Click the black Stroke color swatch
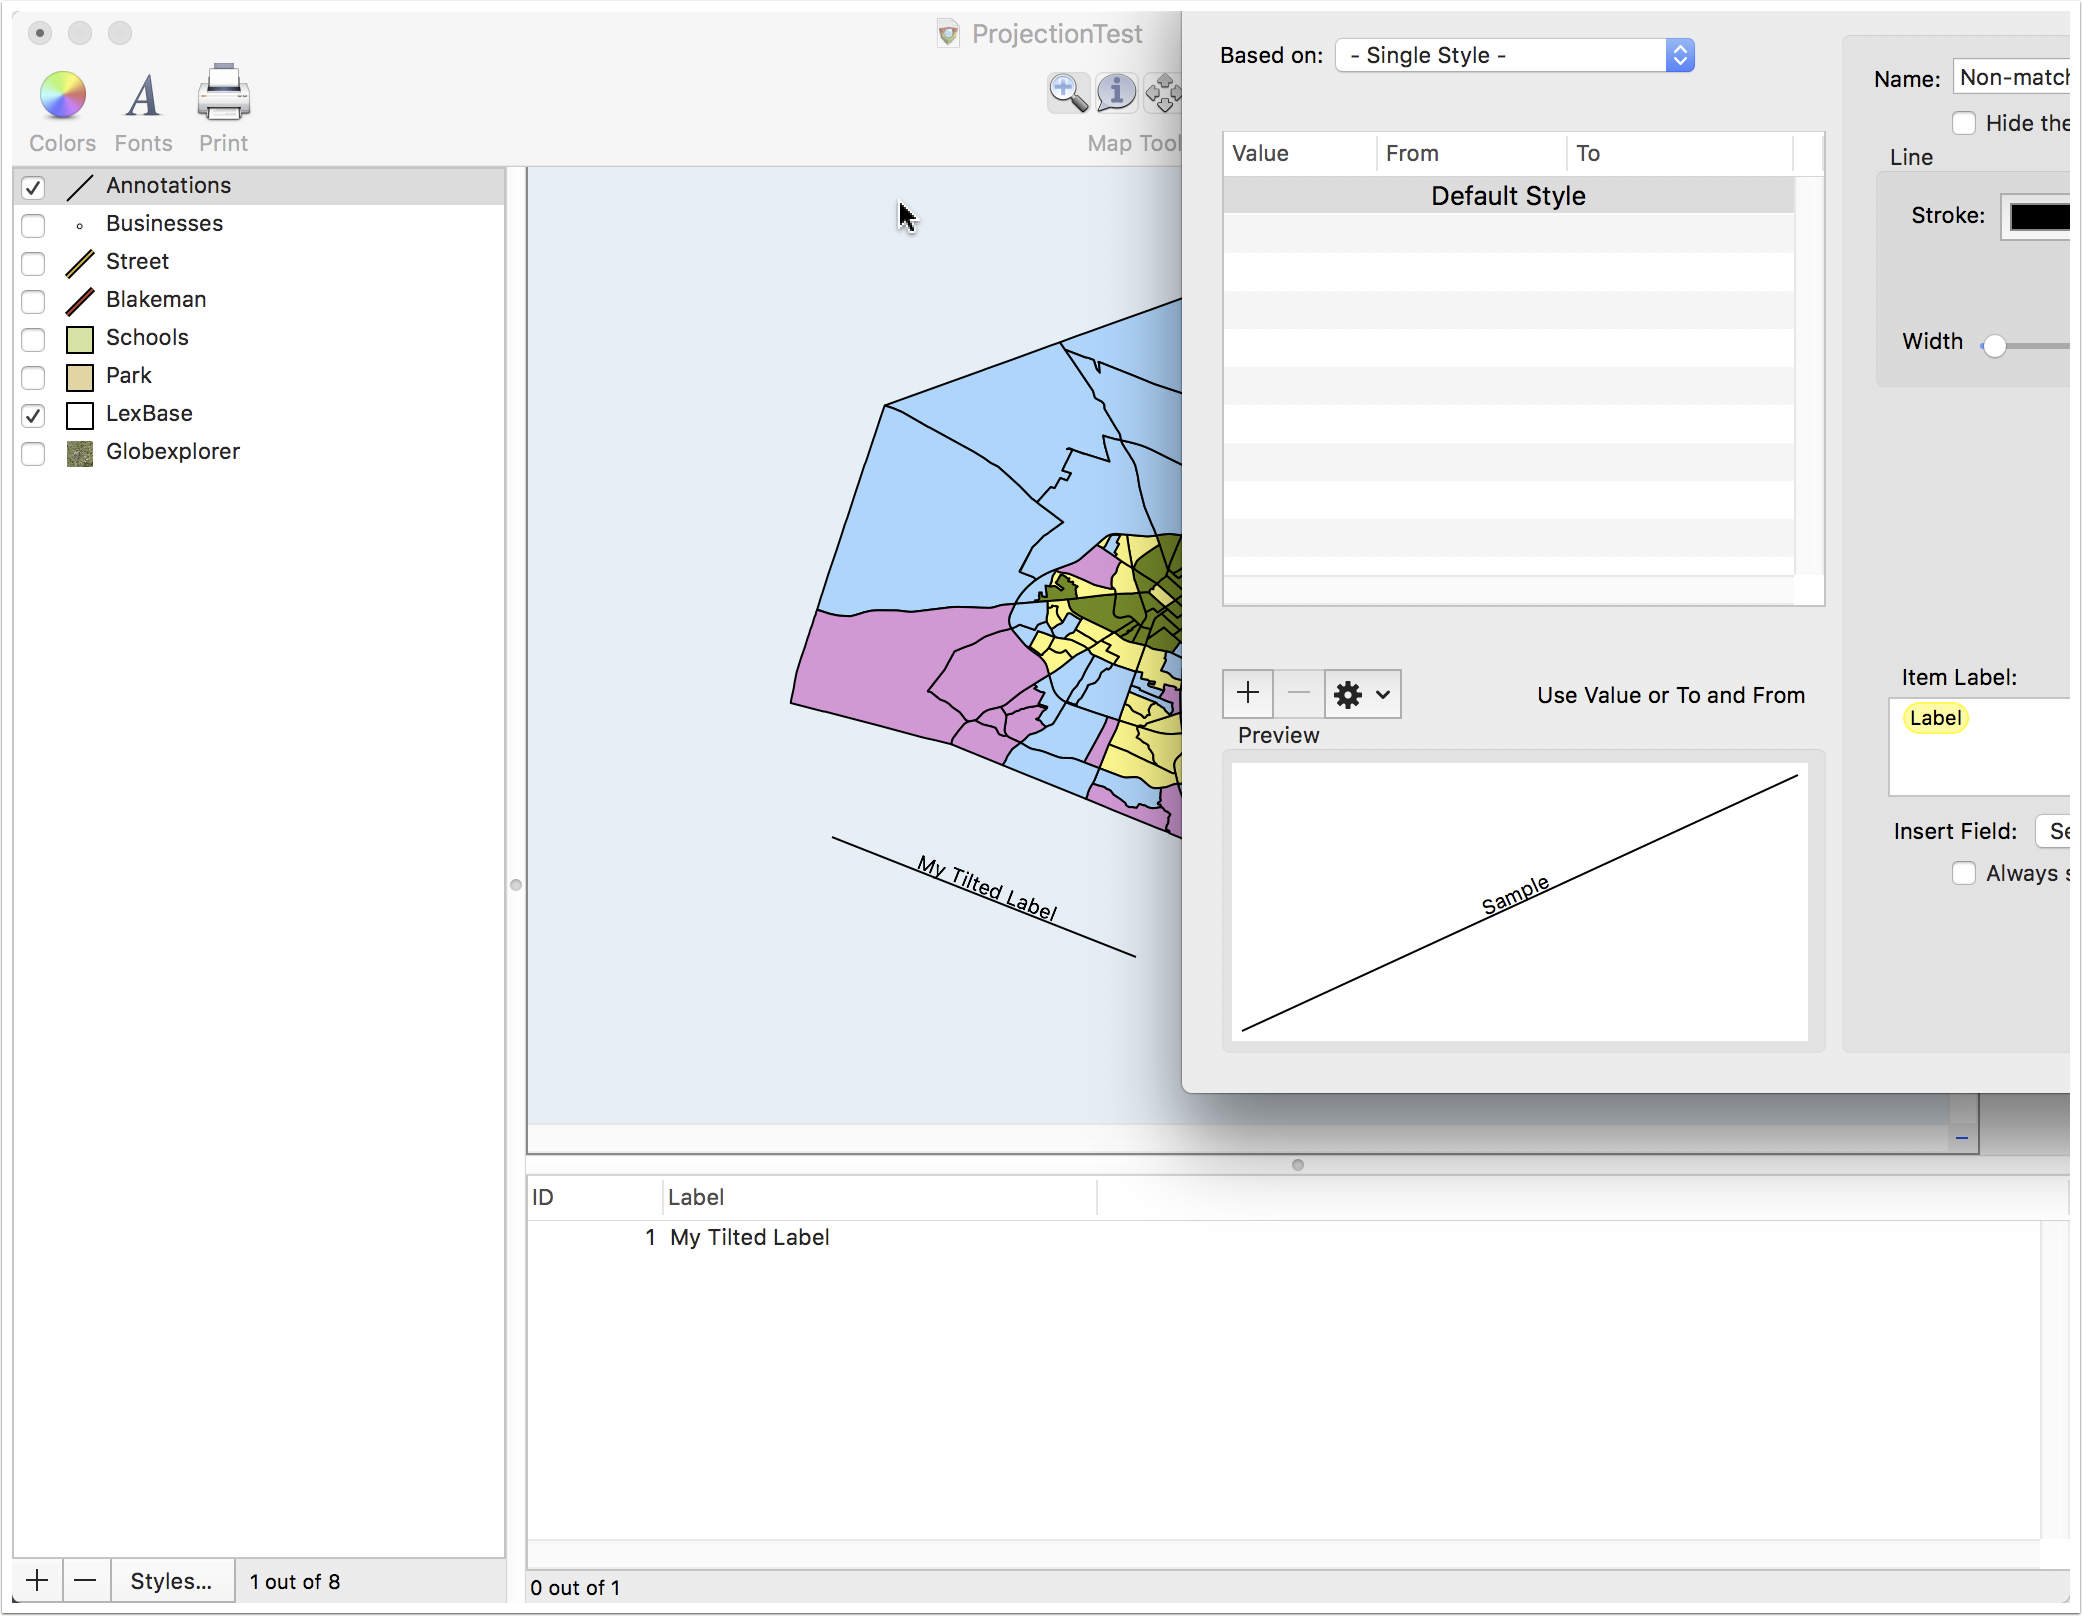This screenshot has width=2082, height=1616. pos(2039,216)
